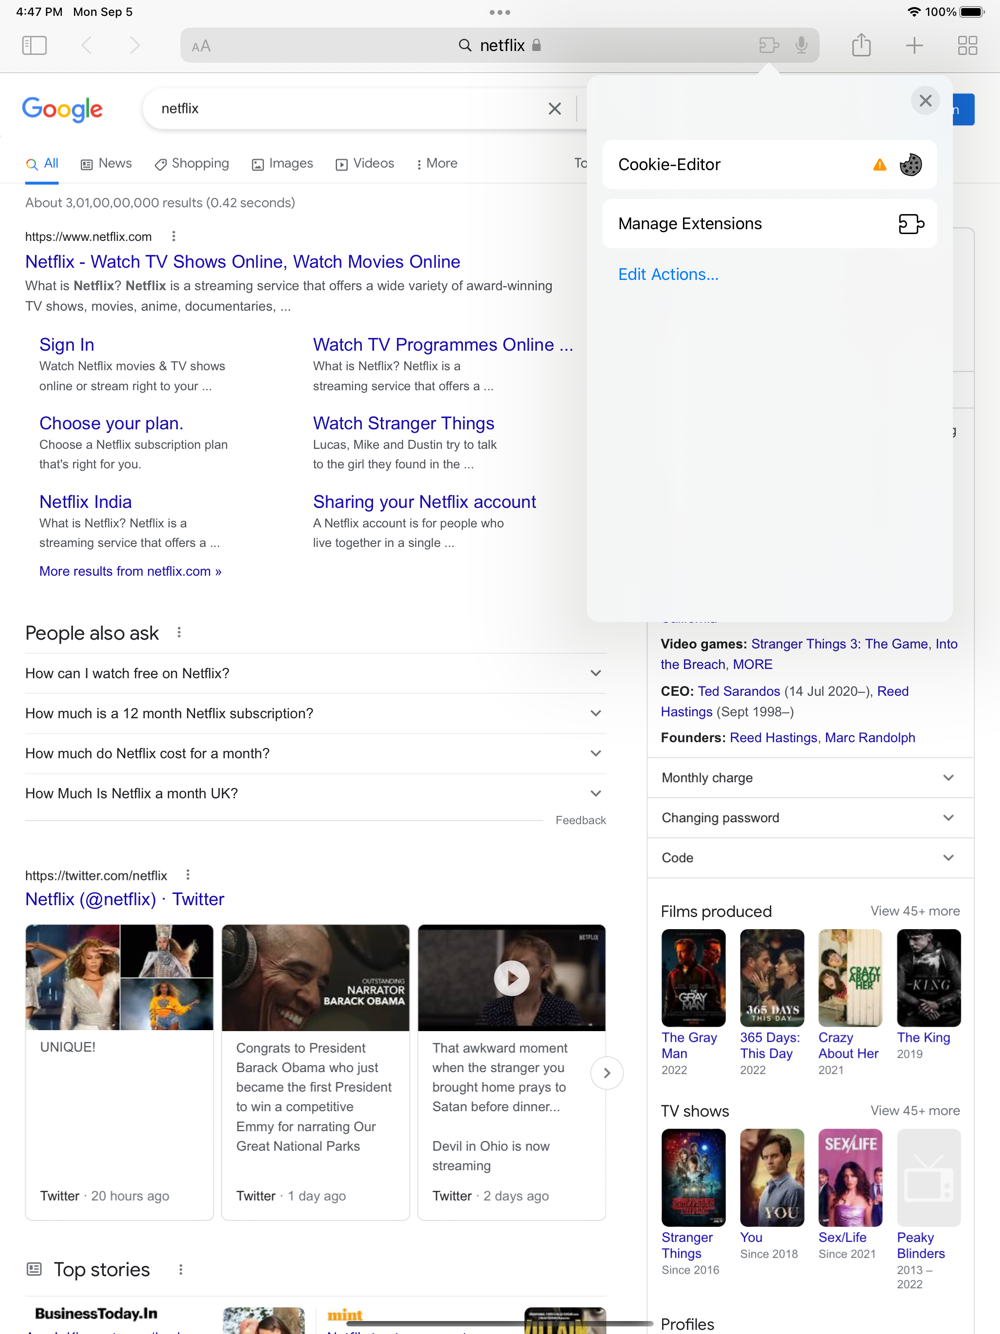1000x1334 pixels.
Task: Switch to the Videos tab
Action: [x=364, y=163]
